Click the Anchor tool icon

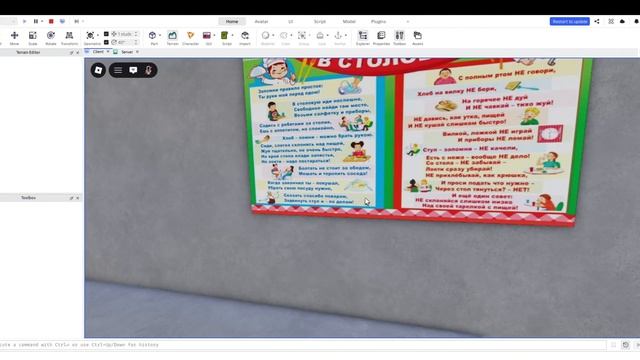click(x=338, y=36)
